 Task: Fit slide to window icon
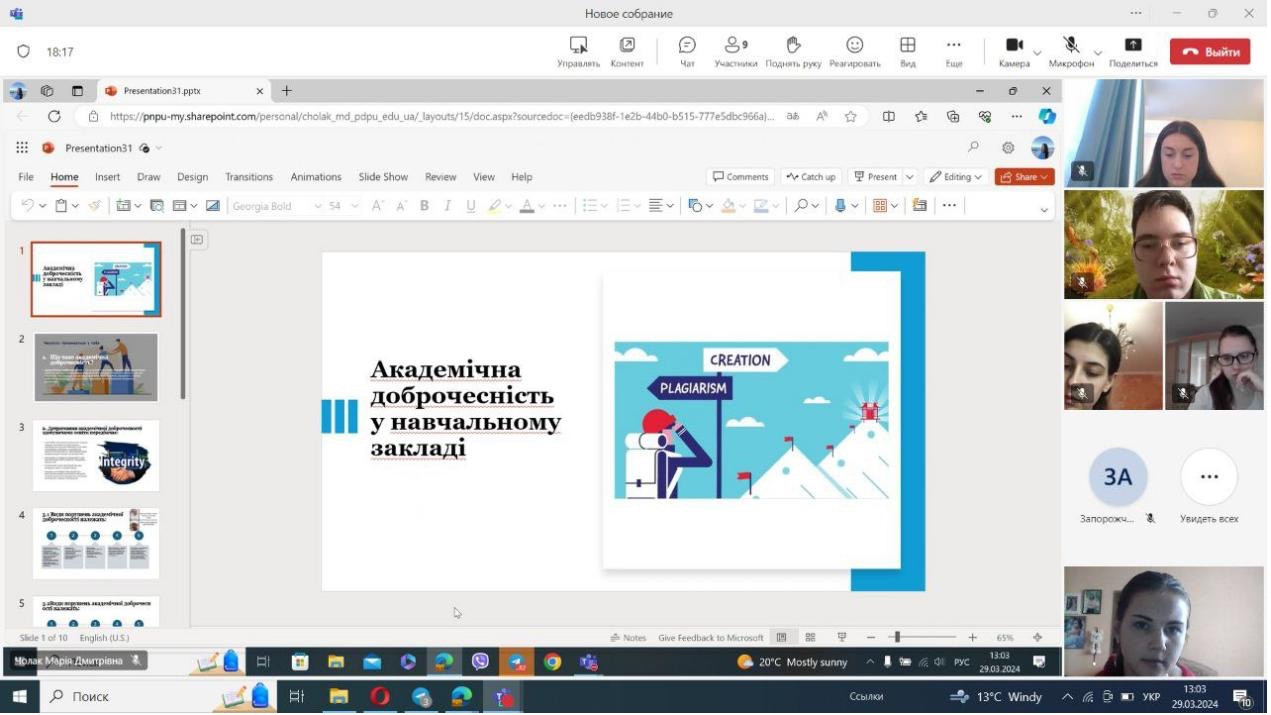[x=1039, y=639]
